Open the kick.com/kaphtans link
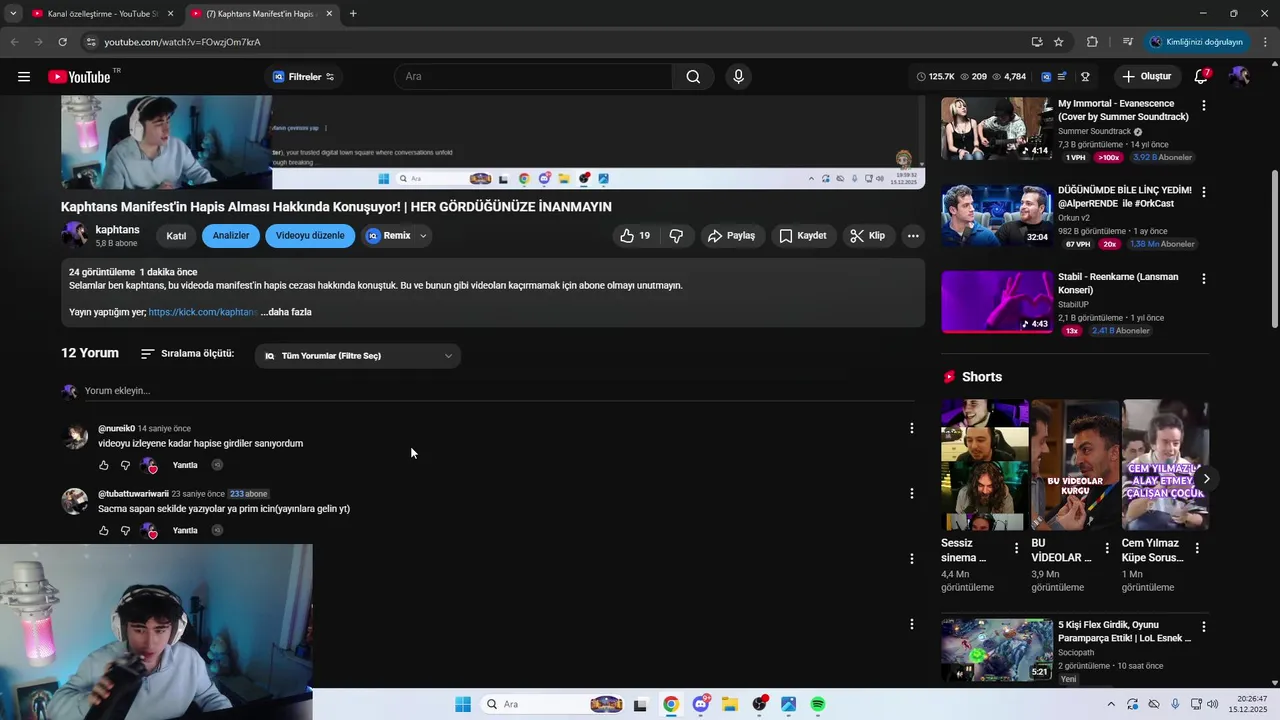The image size is (1280, 720). point(203,312)
